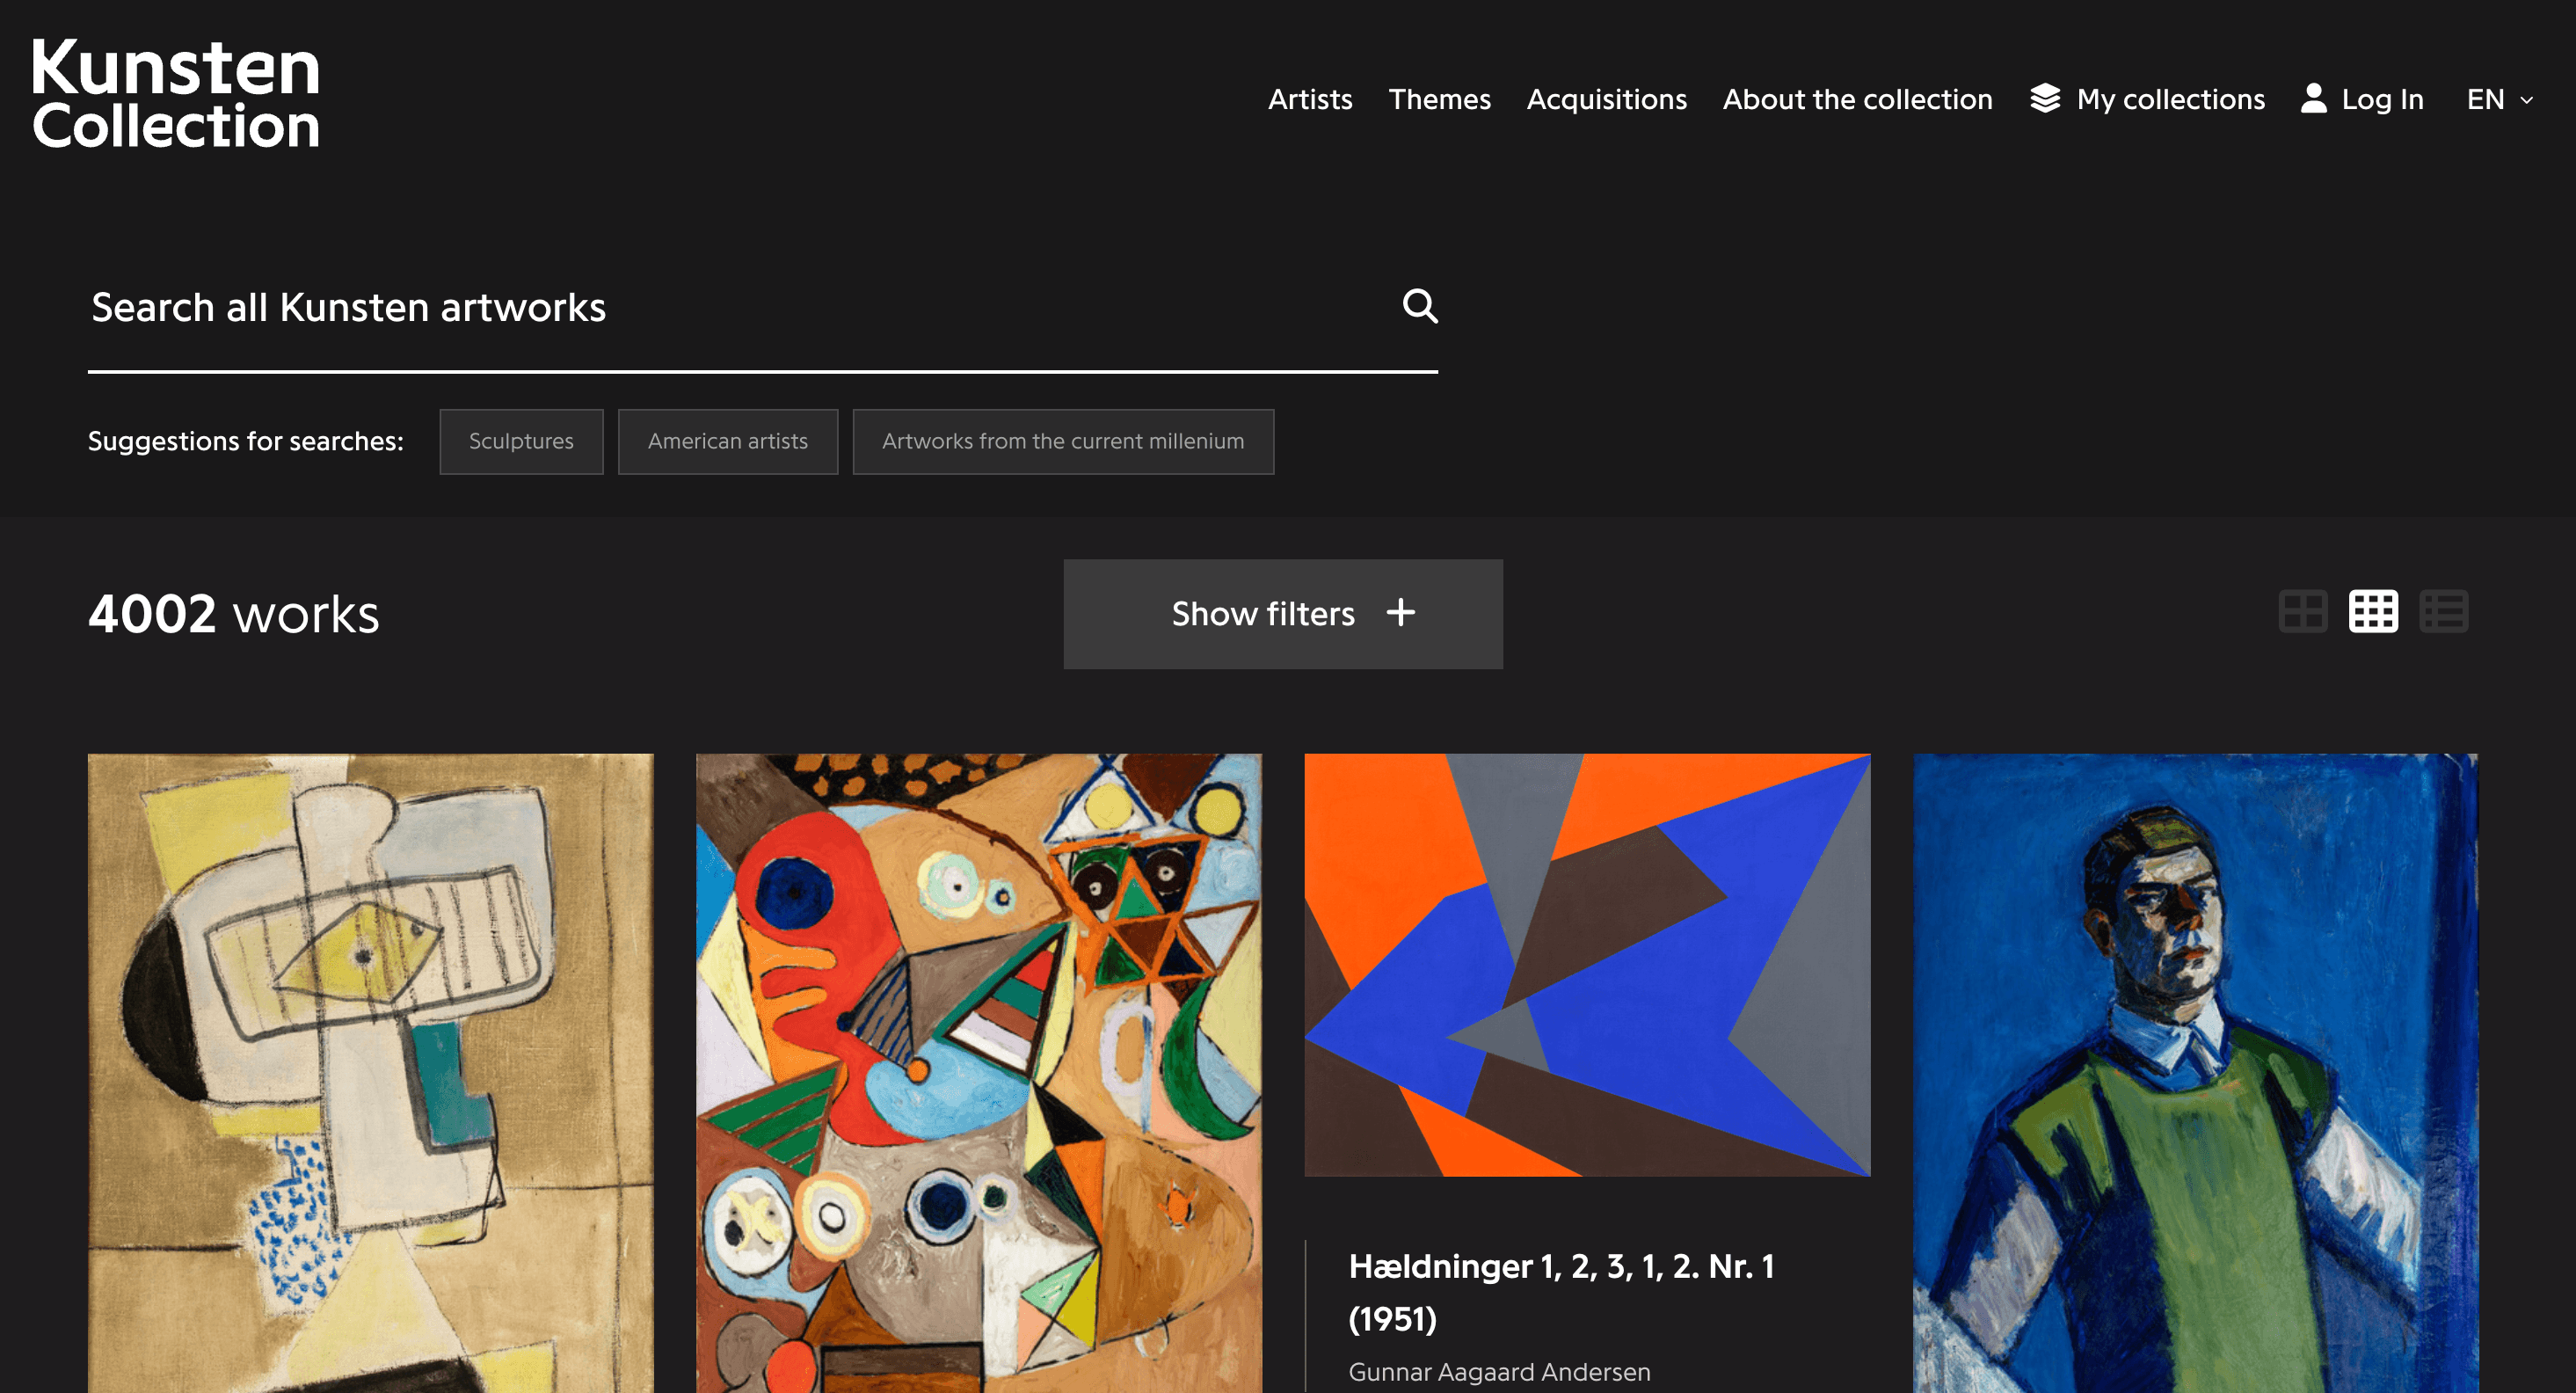
Task: Open Acquisitions from the top menu
Action: tap(1606, 99)
